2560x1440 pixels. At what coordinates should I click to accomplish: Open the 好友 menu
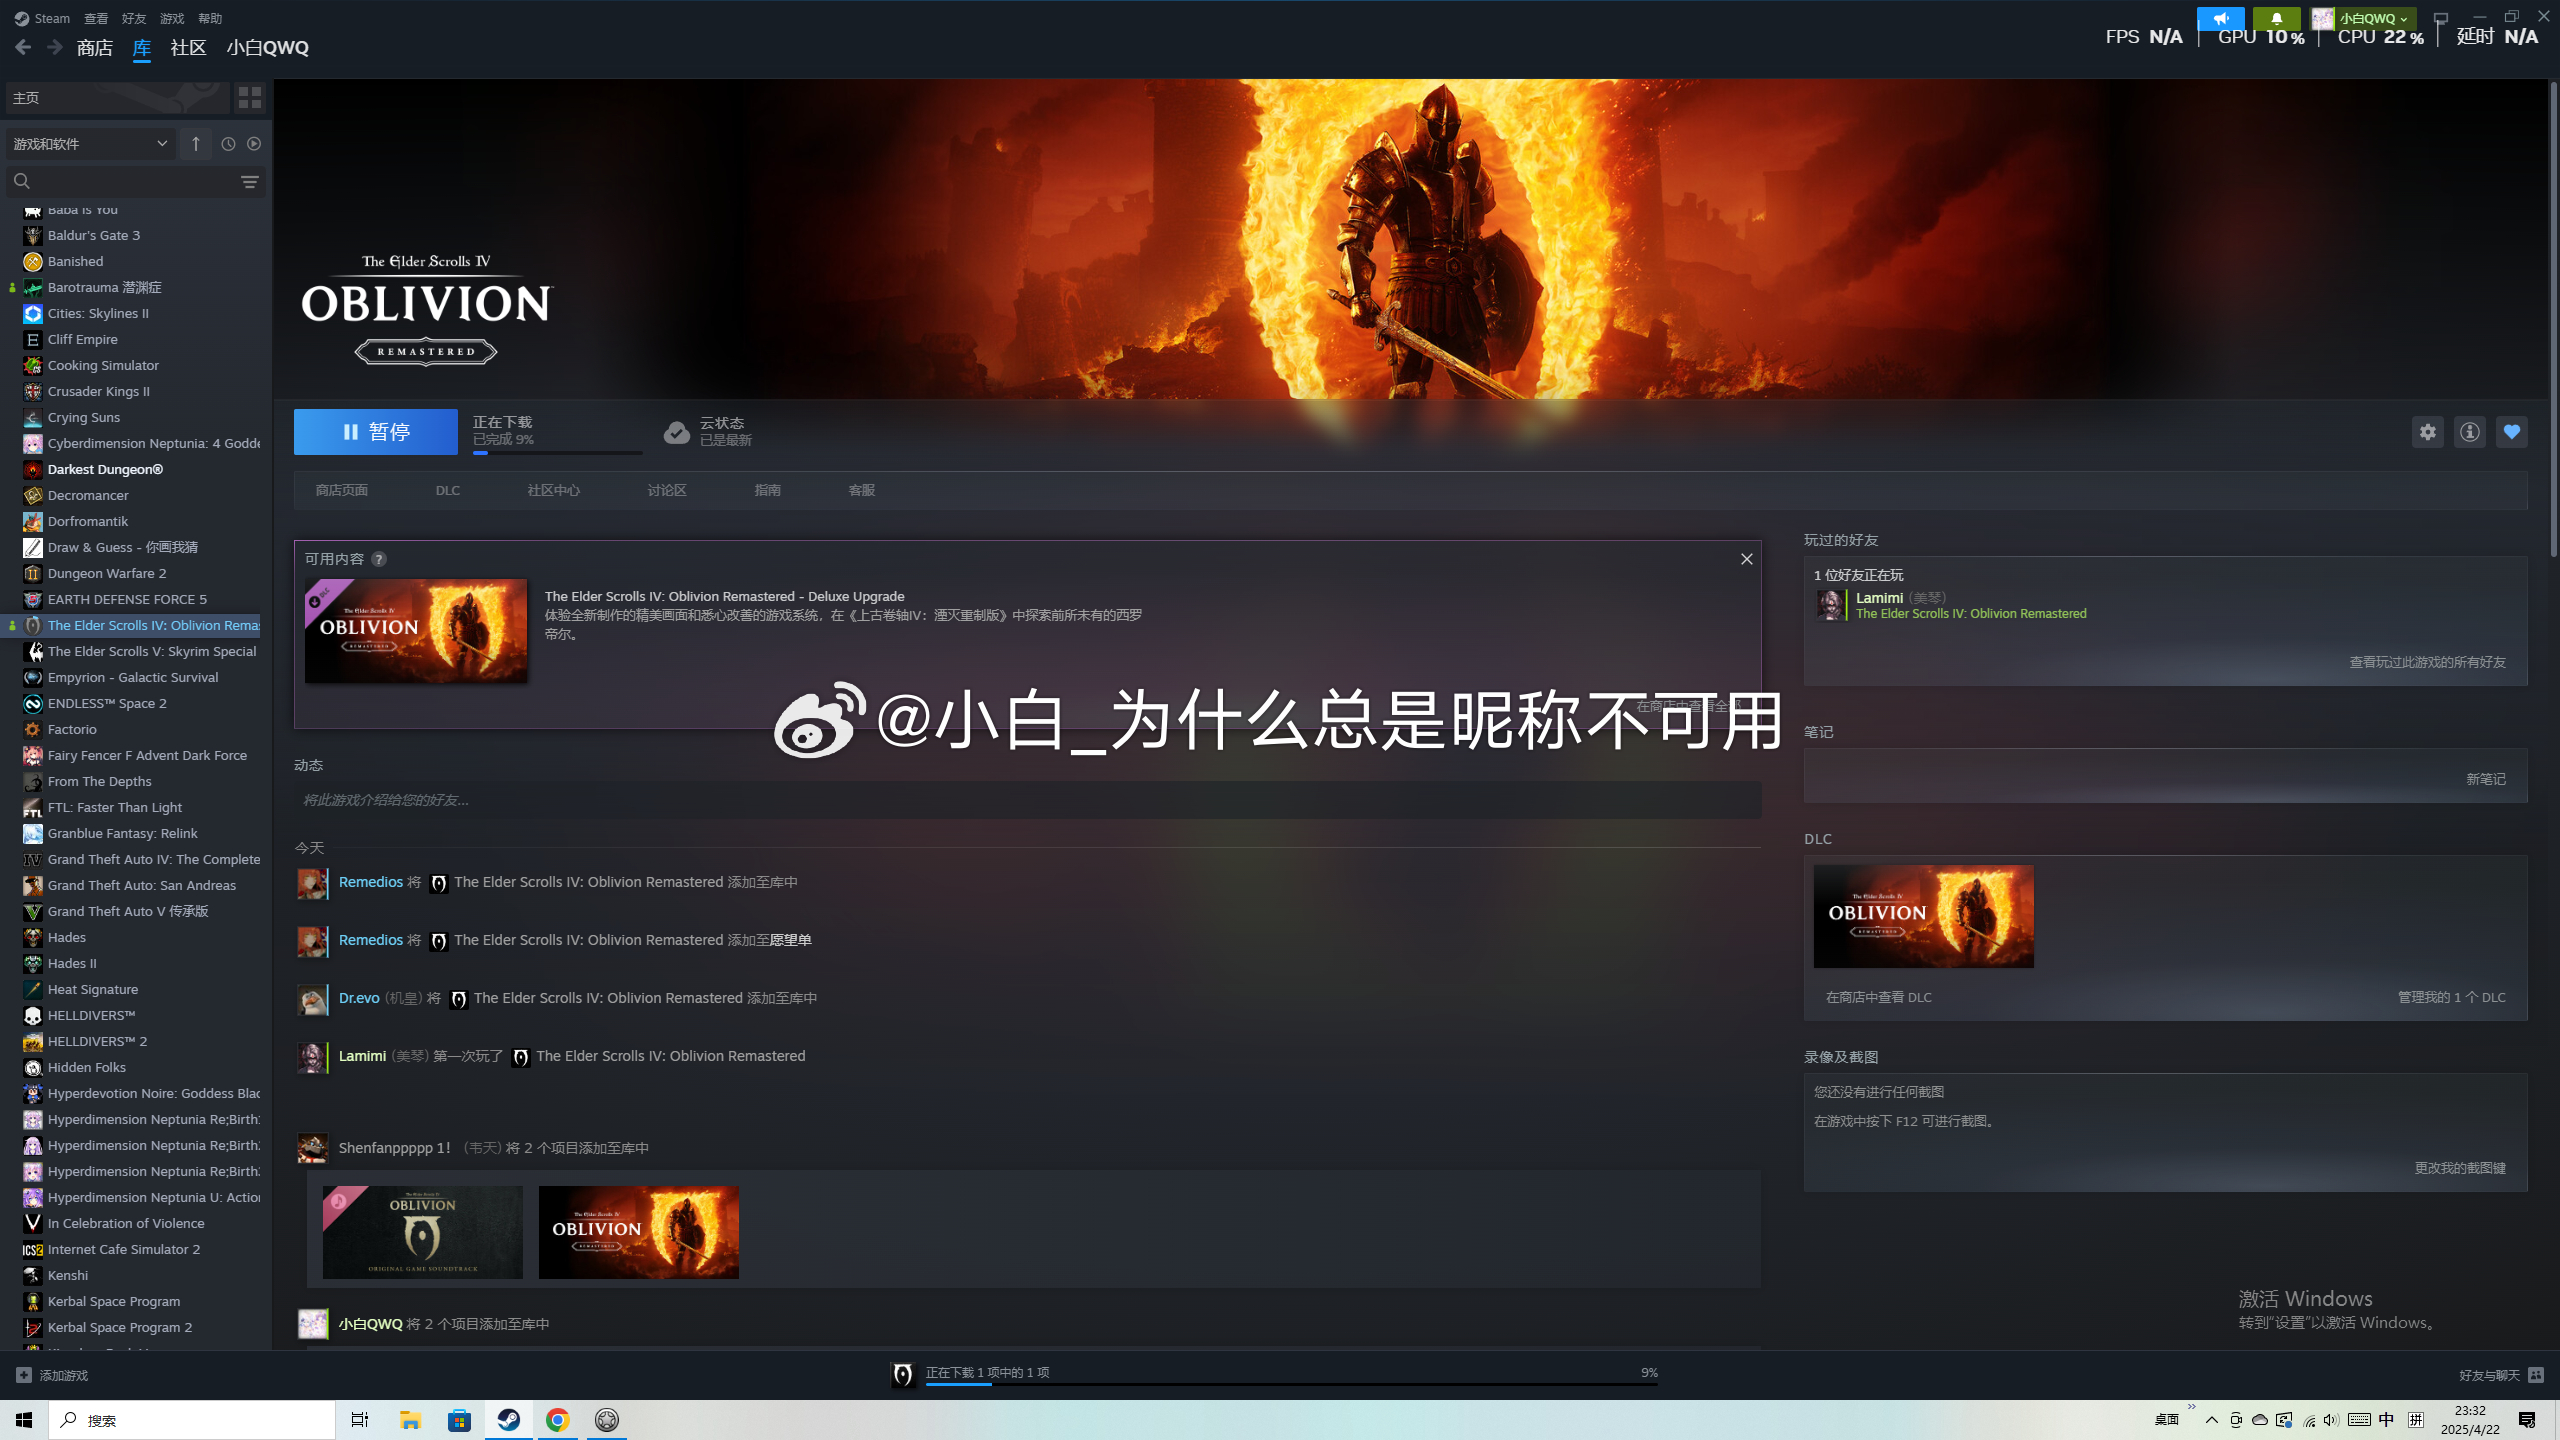pos(134,18)
